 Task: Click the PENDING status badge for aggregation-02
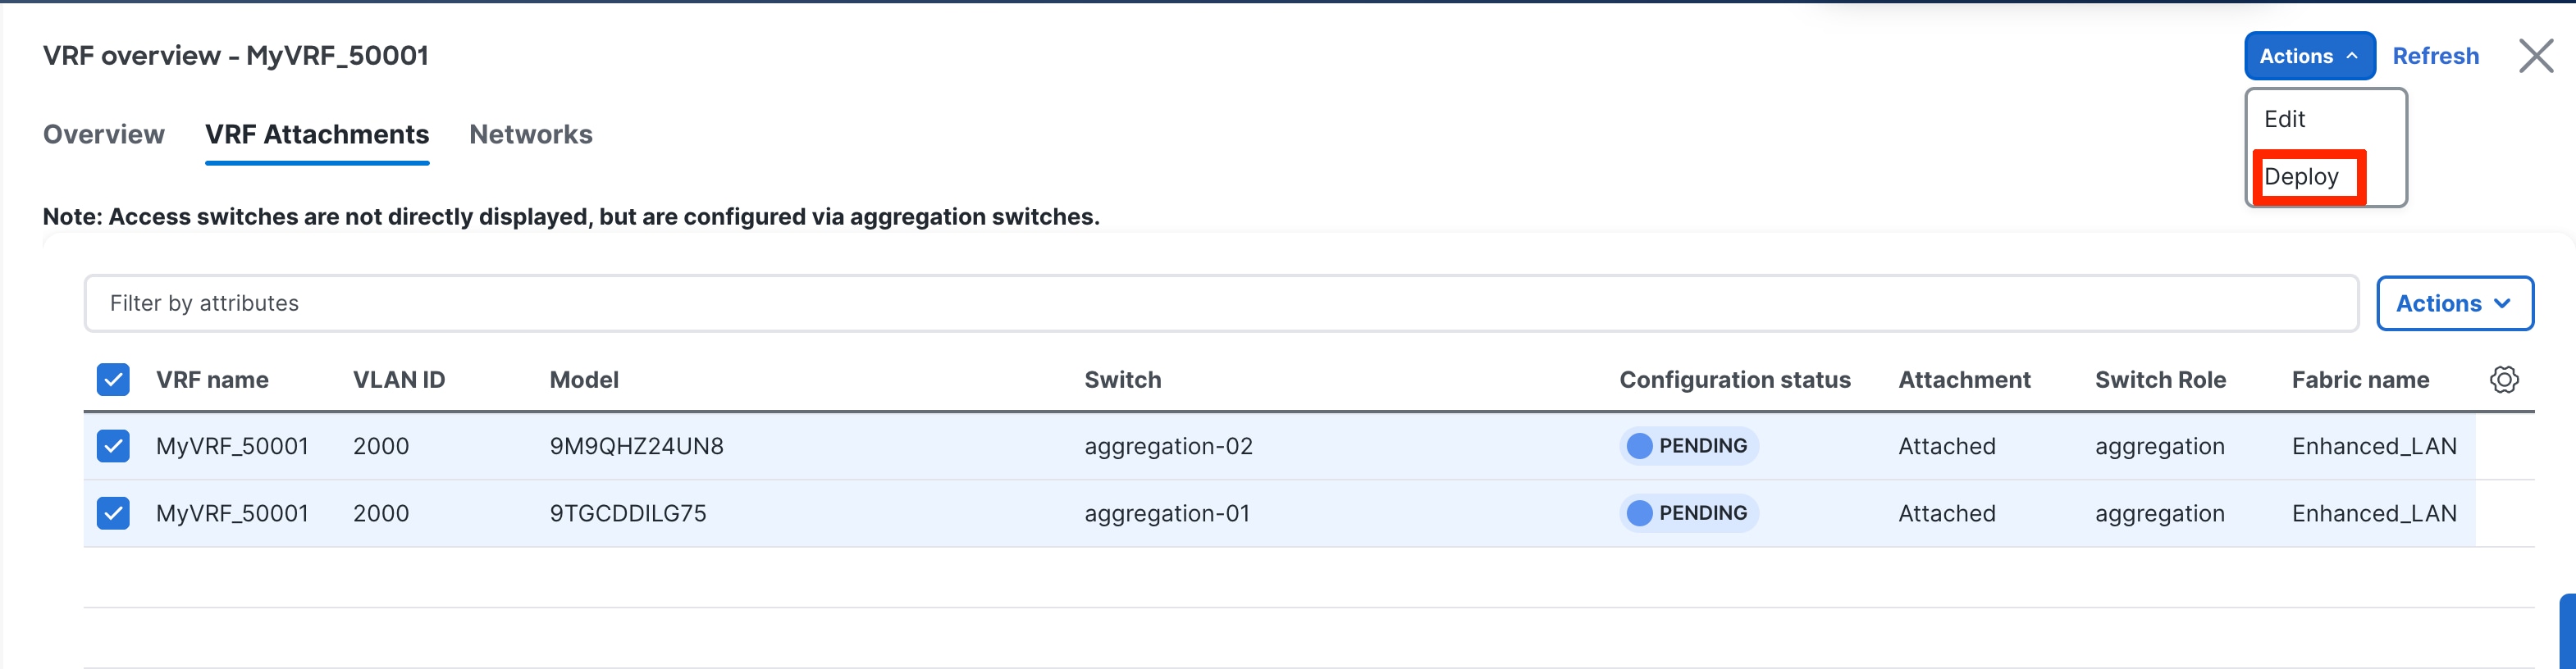(x=1688, y=446)
